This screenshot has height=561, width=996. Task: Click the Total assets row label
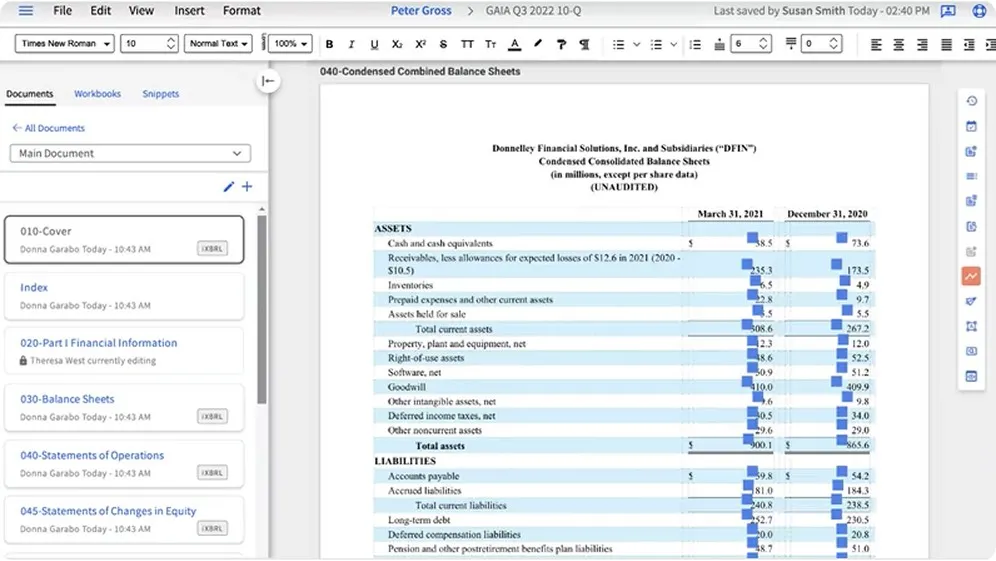(x=440, y=446)
